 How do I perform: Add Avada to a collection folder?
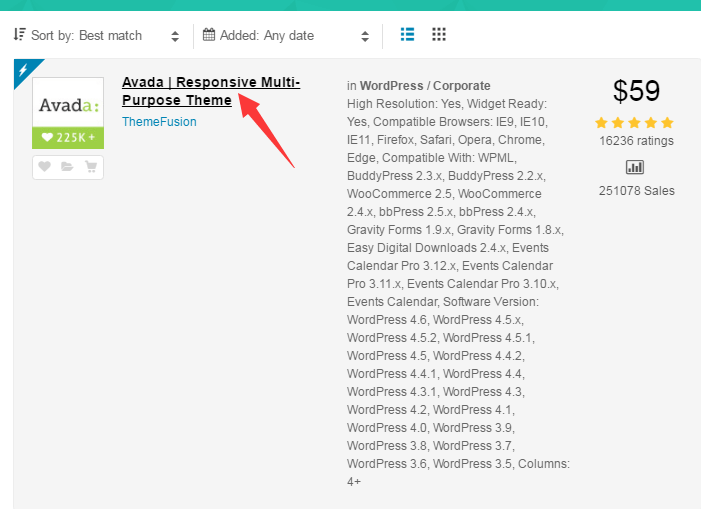67,167
